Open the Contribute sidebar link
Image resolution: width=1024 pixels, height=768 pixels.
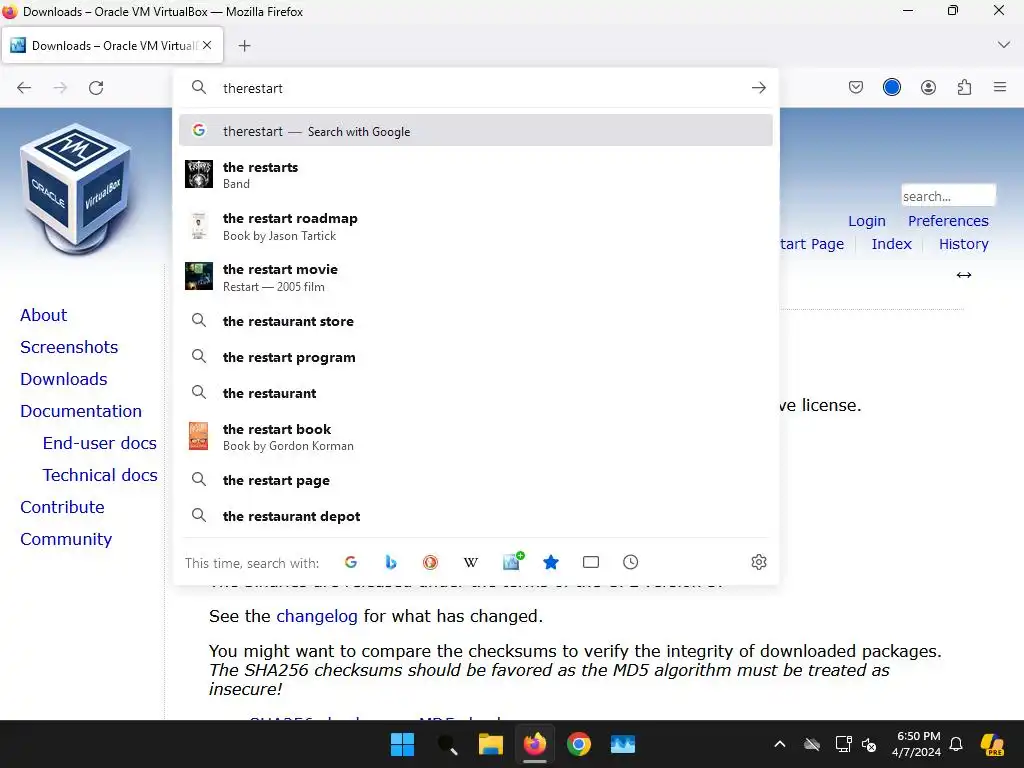[62, 507]
